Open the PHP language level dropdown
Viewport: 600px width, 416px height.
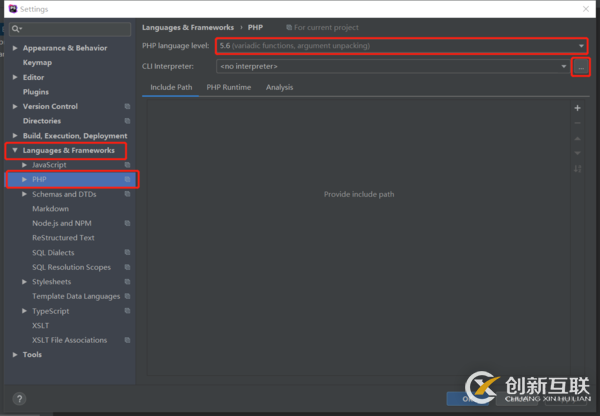[x=402, y=46]
